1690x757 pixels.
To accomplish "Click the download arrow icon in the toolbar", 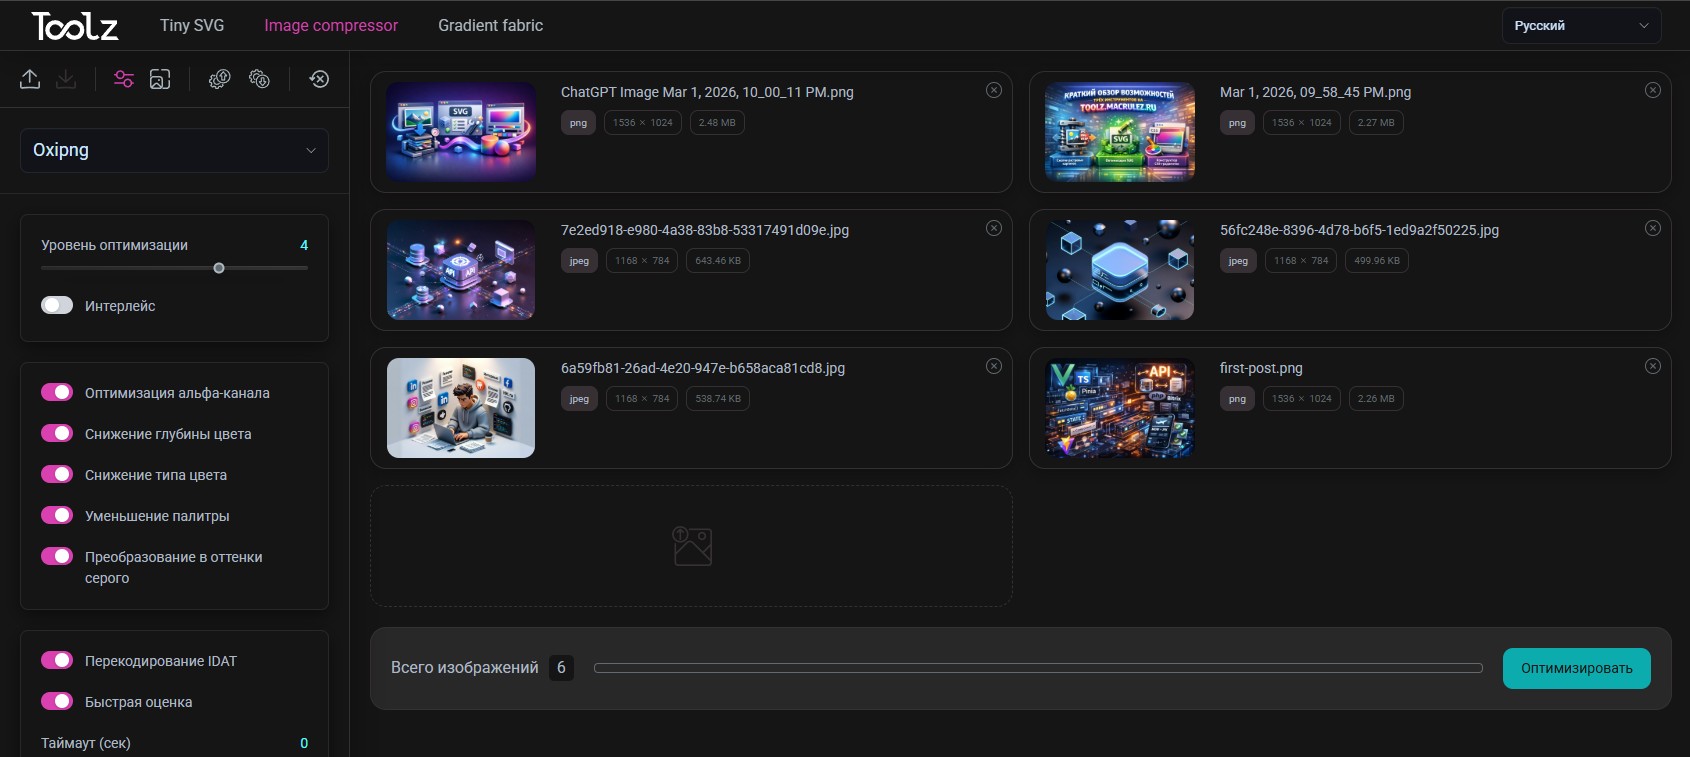I will (x=66, y=79).
